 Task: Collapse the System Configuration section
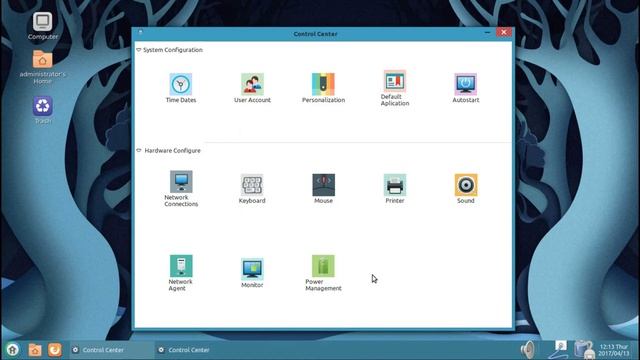(139, 50)
